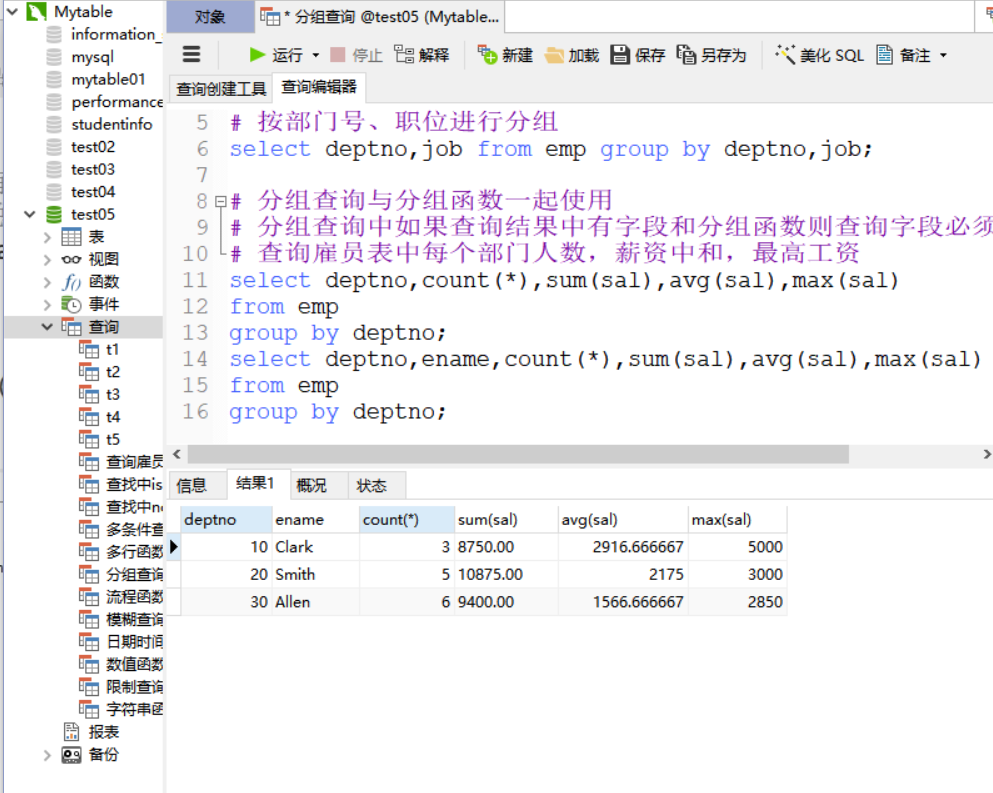This screenshot has height=793, width=993.
Task: Click the editor horizontal scrollbar thumb
Action: click(x=518, y=454)
